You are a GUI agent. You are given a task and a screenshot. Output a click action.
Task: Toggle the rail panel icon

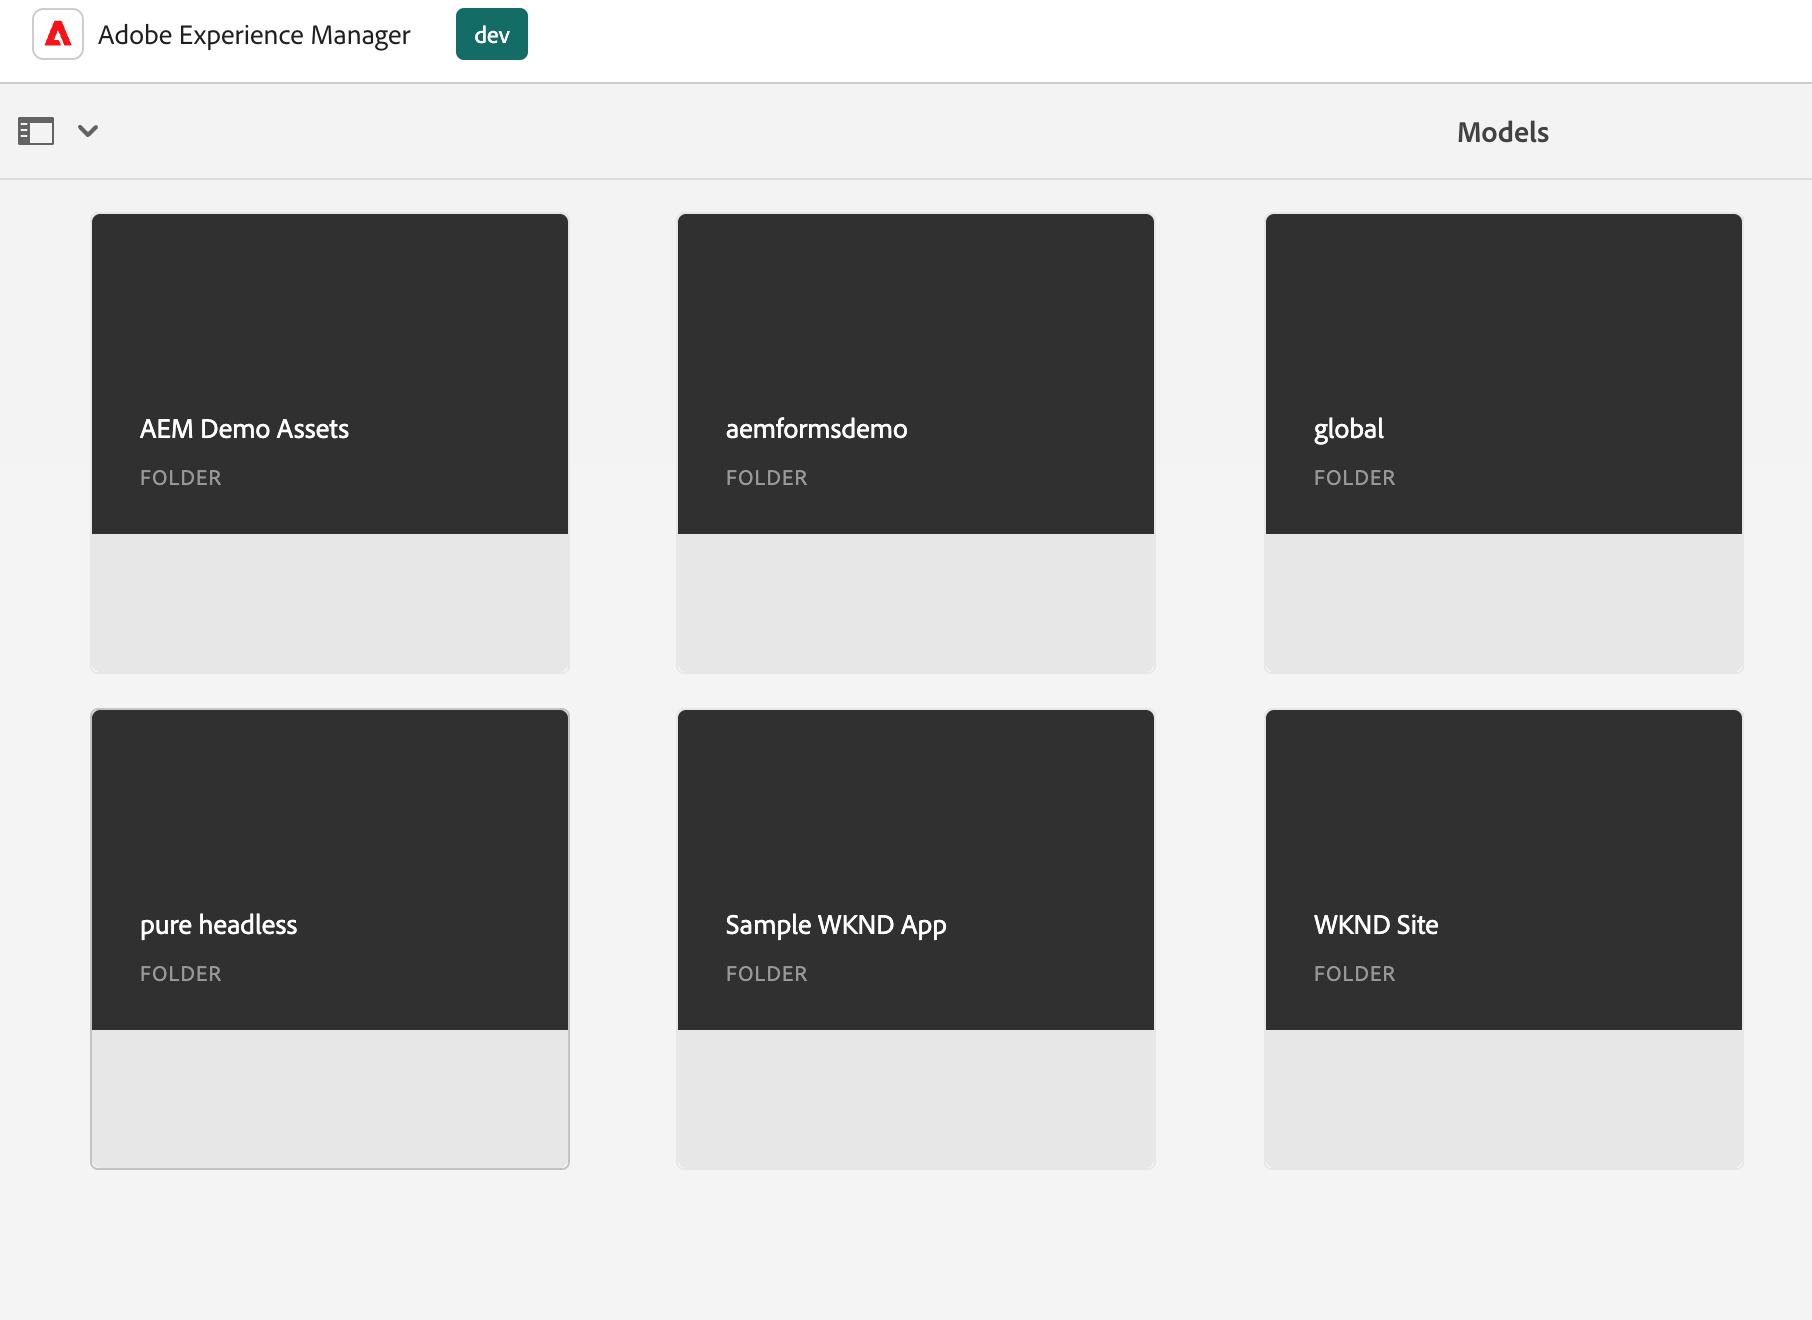click(x=36, y=131)
